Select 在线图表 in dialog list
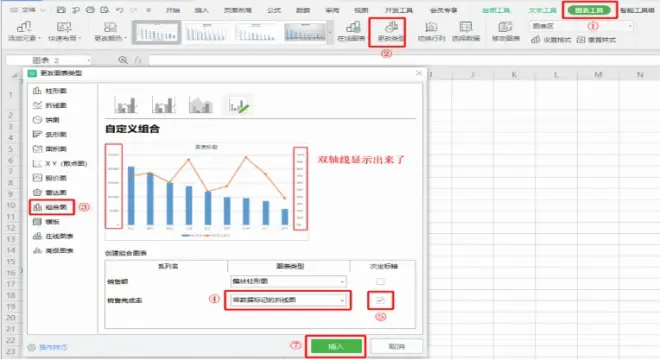 [53, 236]
